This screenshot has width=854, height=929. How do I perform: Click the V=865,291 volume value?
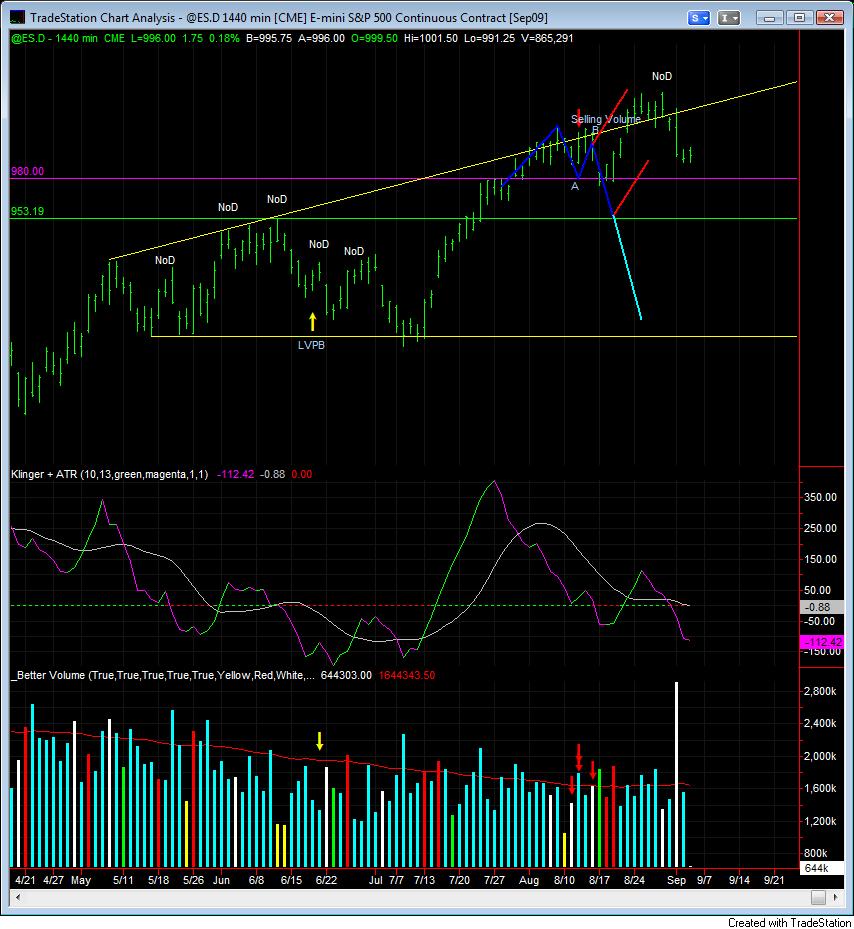547,39
